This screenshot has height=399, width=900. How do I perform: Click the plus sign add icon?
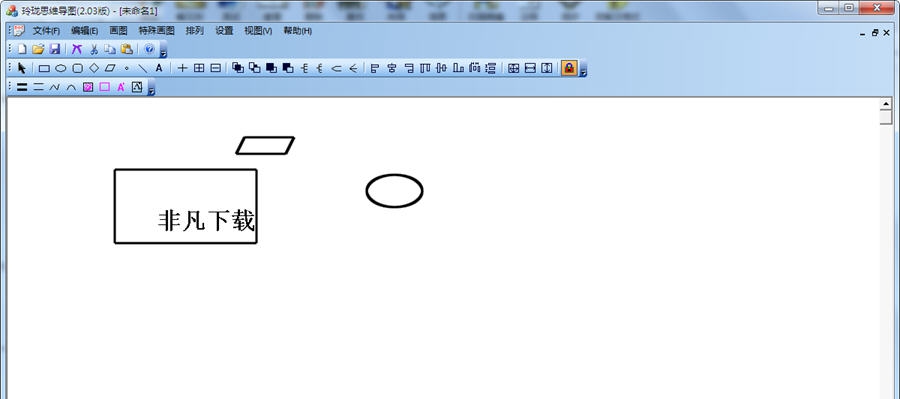point(183,68)
